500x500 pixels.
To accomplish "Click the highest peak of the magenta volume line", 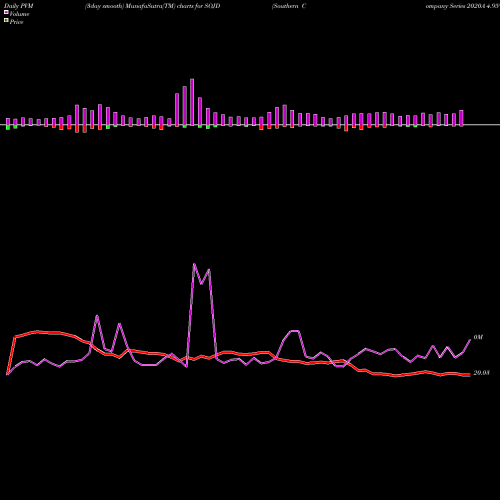I will pos(194,264).
